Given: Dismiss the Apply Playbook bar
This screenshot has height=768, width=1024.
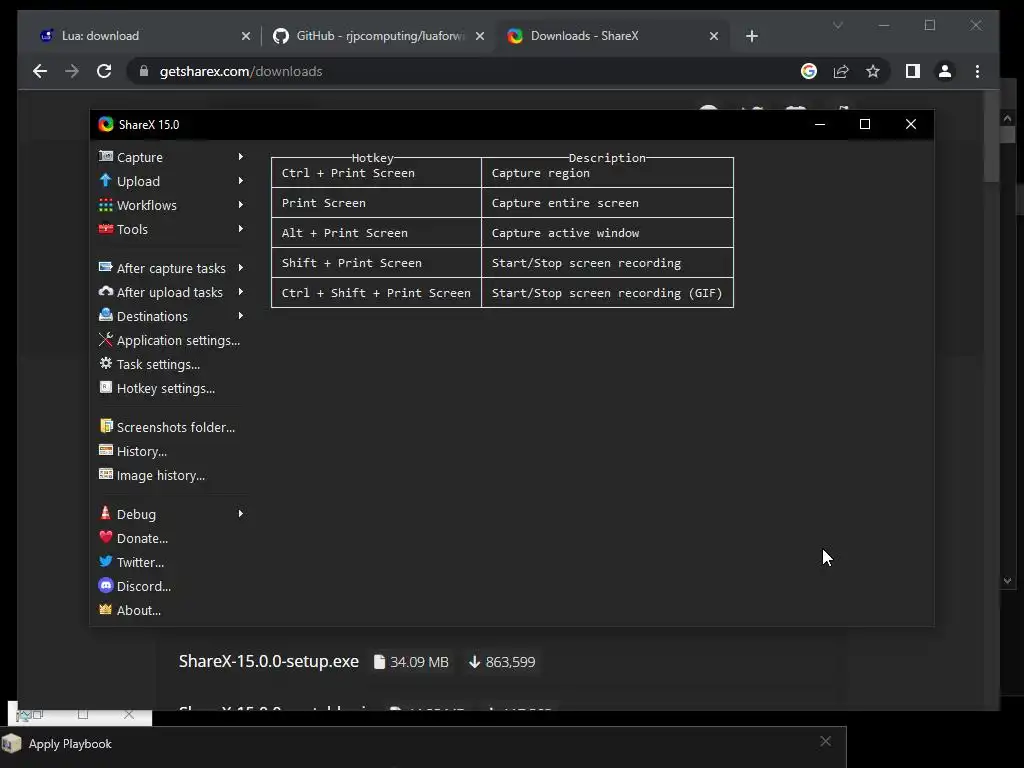Looking at the screenshot, I should tap(825, 741).
